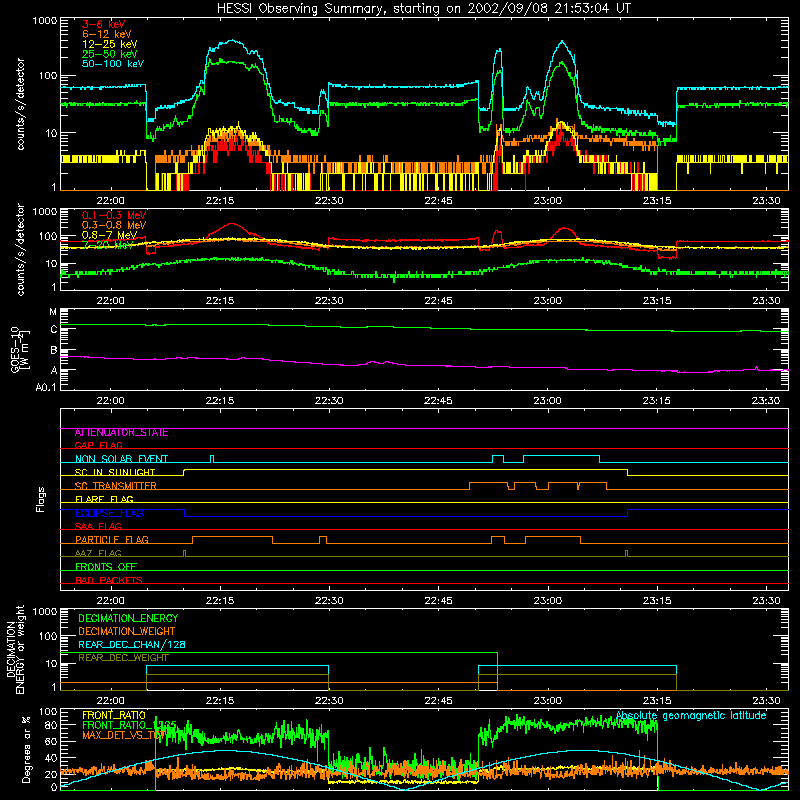Click the A0.1 tick label

tap(46, 388)
